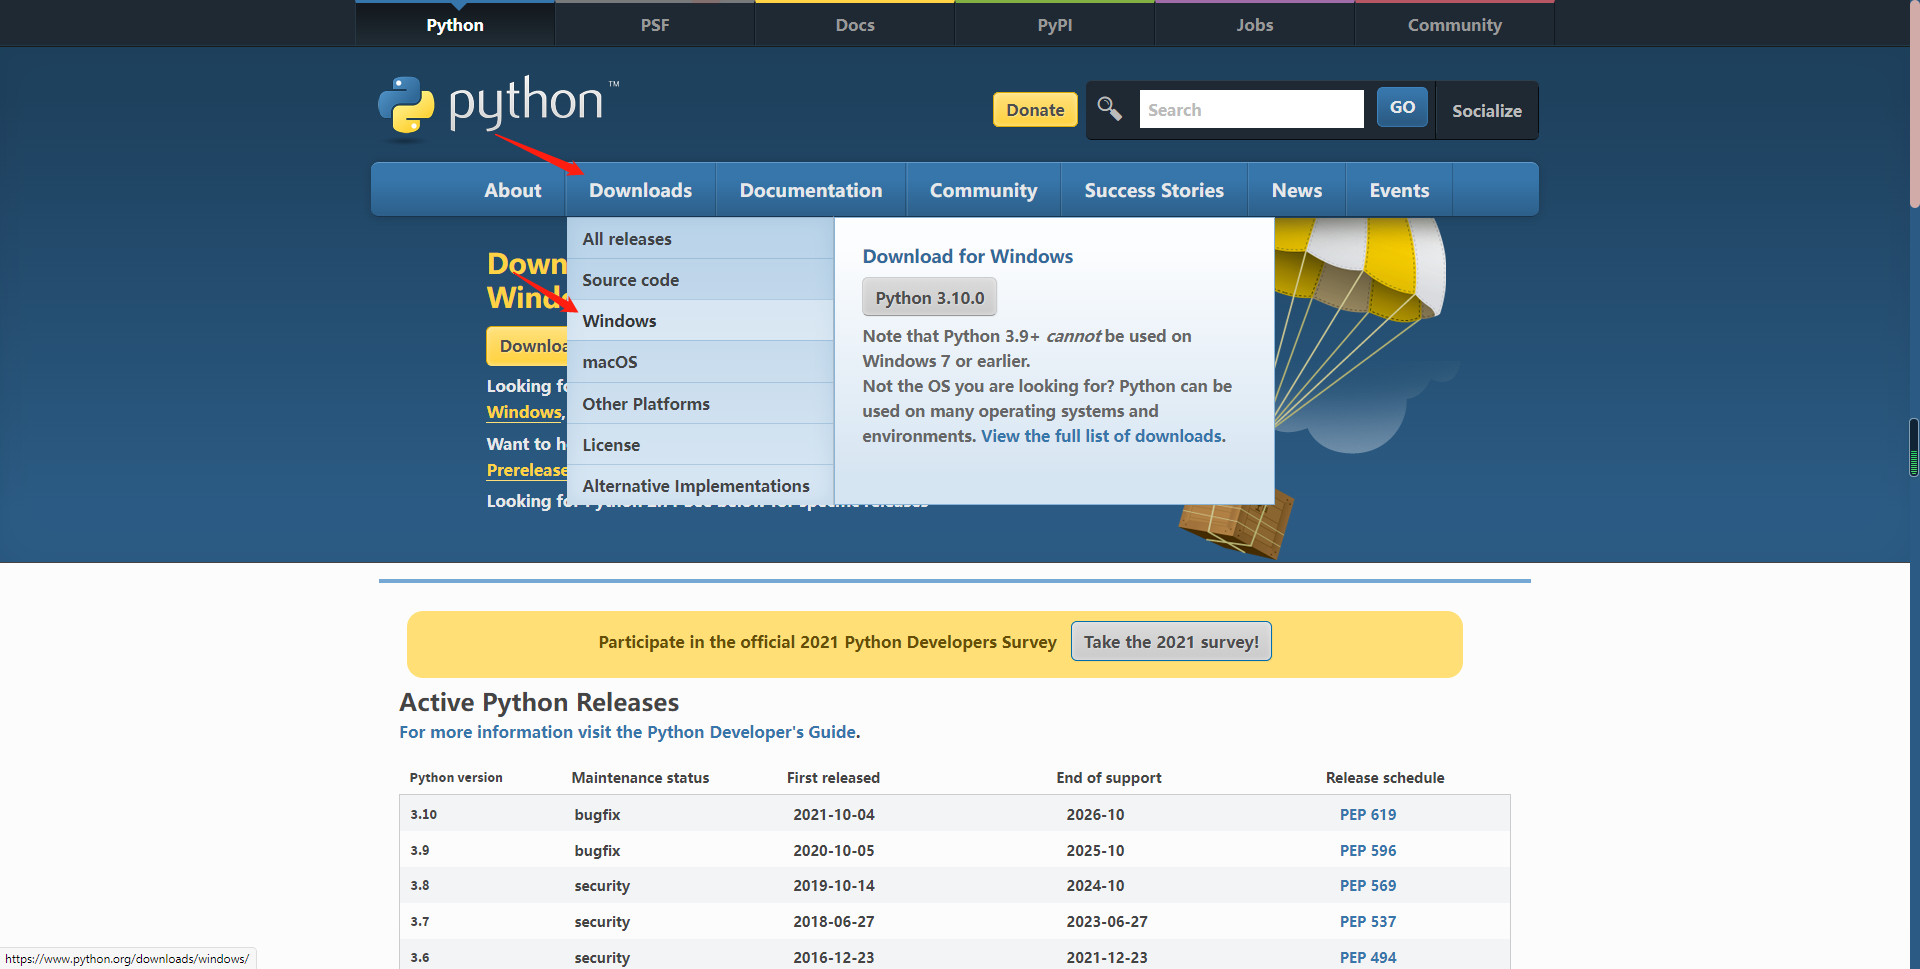Open the Success Stories navigation menu

coord(1154,190)
